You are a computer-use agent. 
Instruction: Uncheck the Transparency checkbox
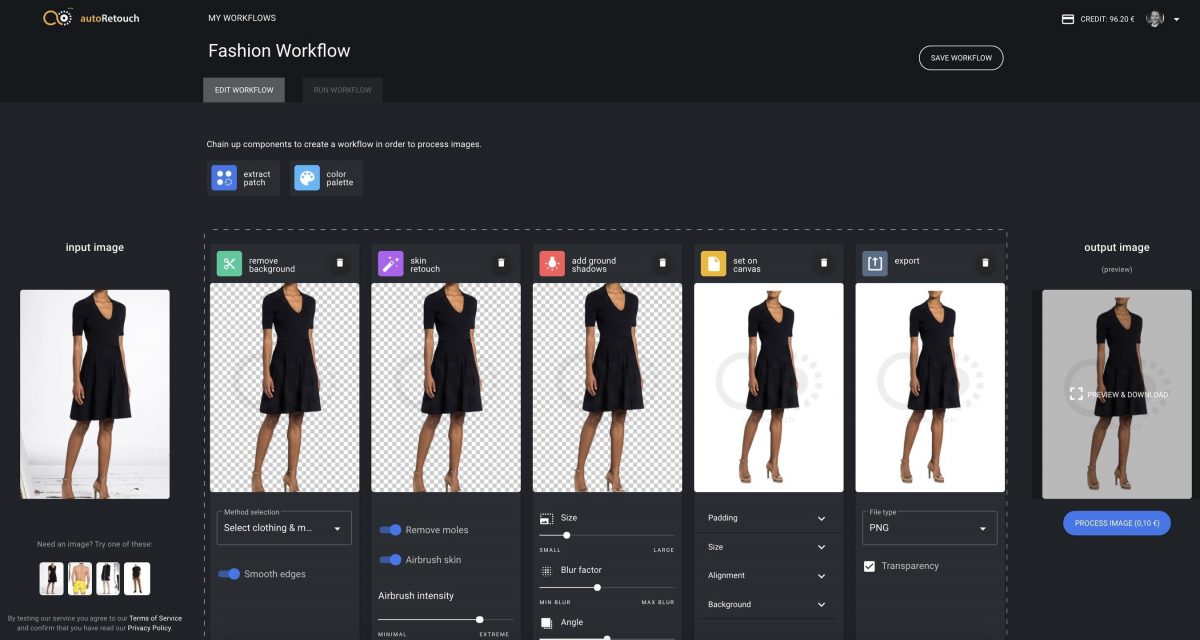pyautogui.click(x=869, y=566)
